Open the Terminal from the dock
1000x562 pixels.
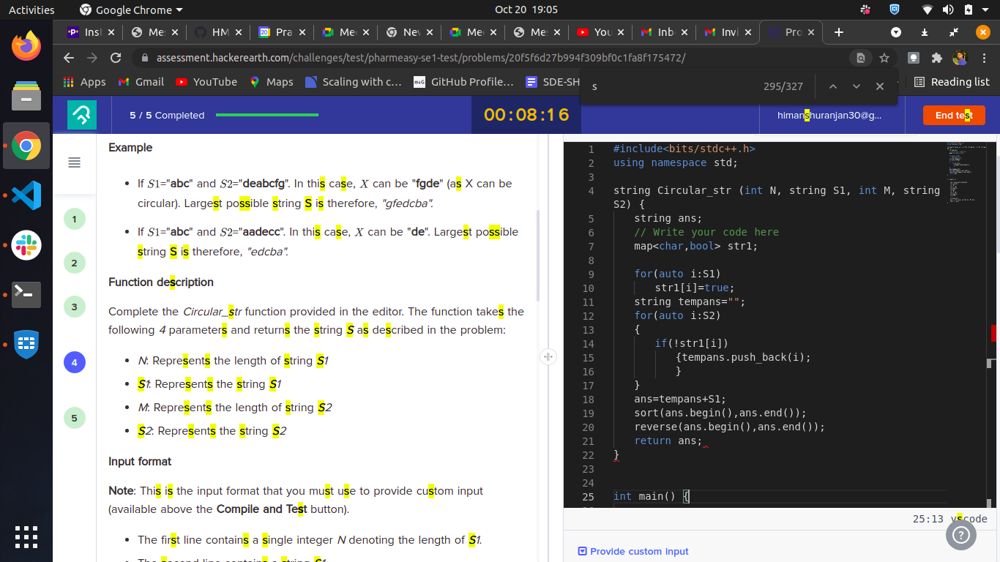pyautogui.click(x=26, y=294)
